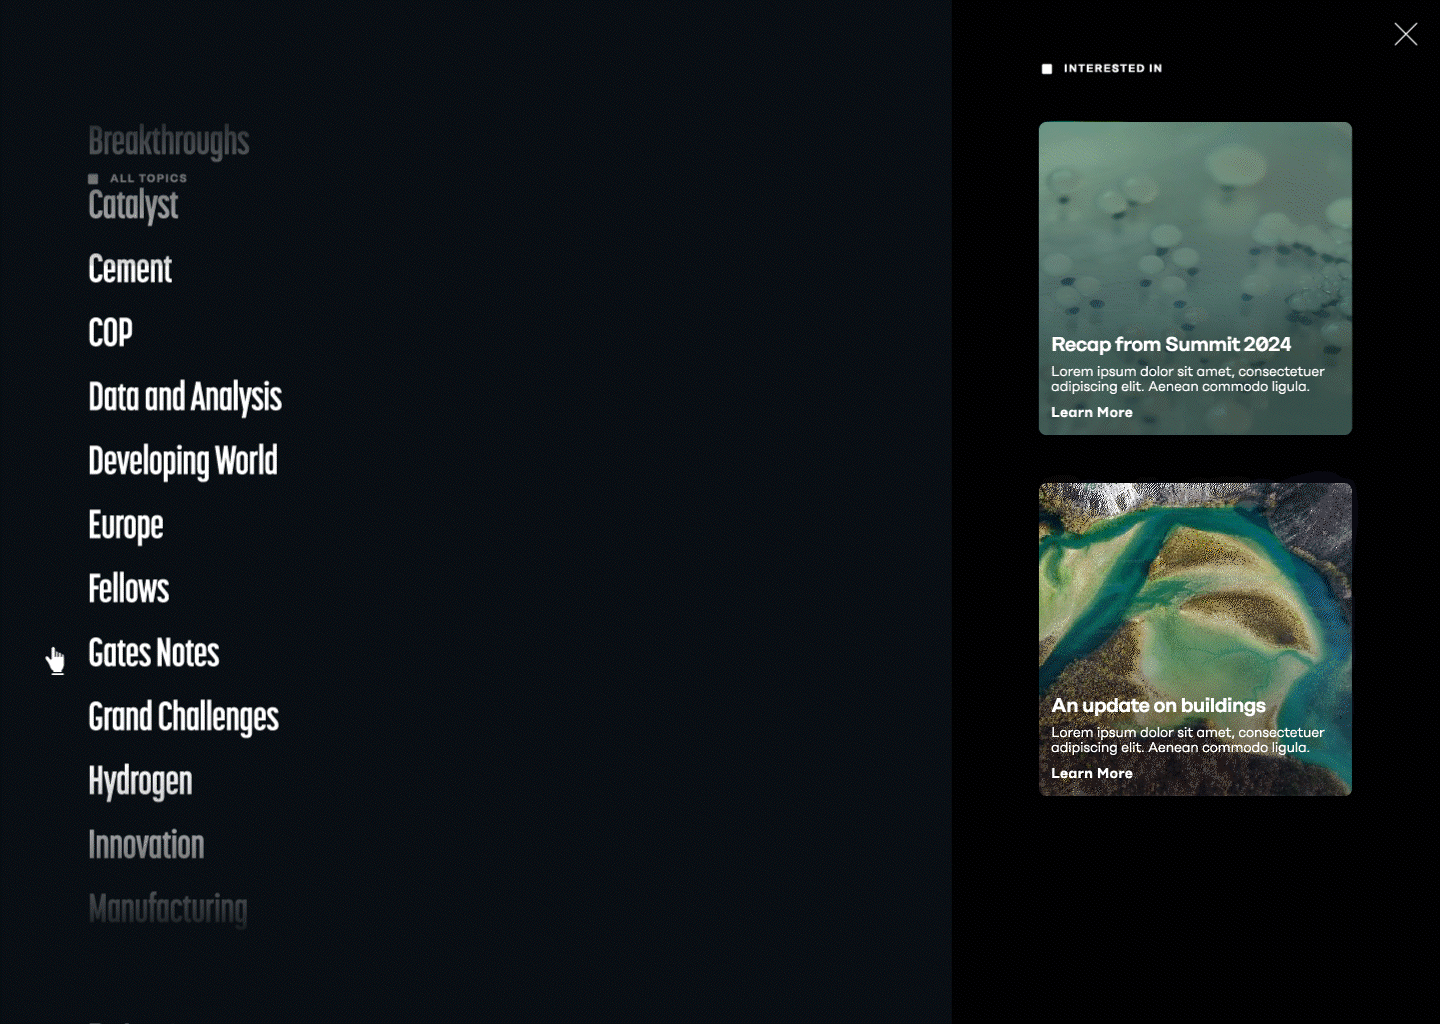1440x1024 pixels.
Task: Open the Cement topic
Action: click(130, 269)
